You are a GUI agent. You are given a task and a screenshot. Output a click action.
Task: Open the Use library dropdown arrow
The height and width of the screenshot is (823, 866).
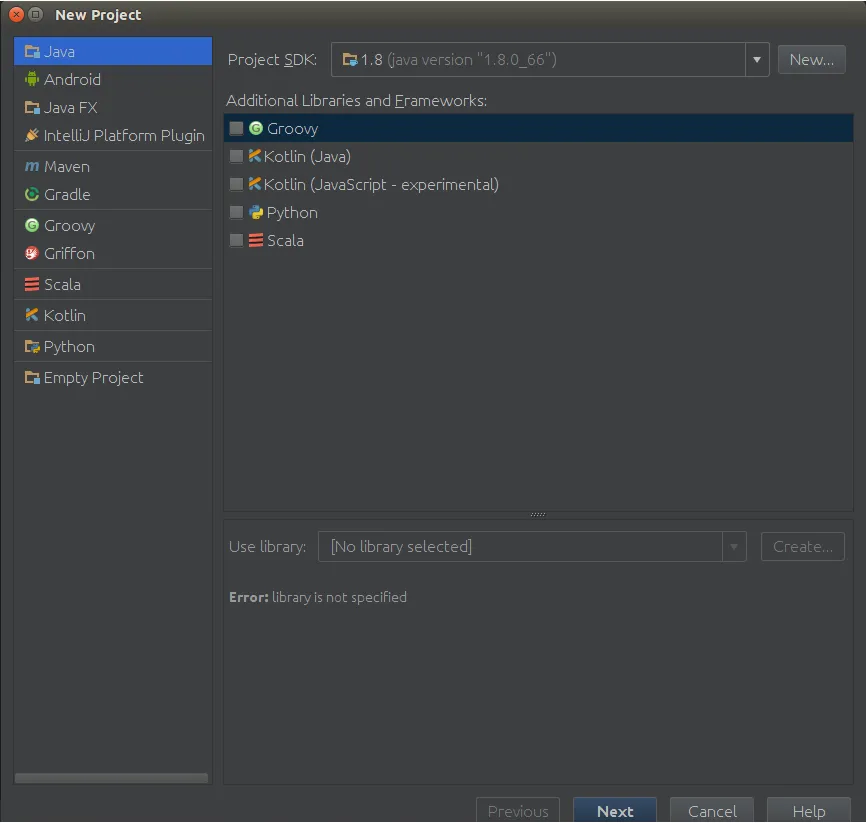(734, 547)
